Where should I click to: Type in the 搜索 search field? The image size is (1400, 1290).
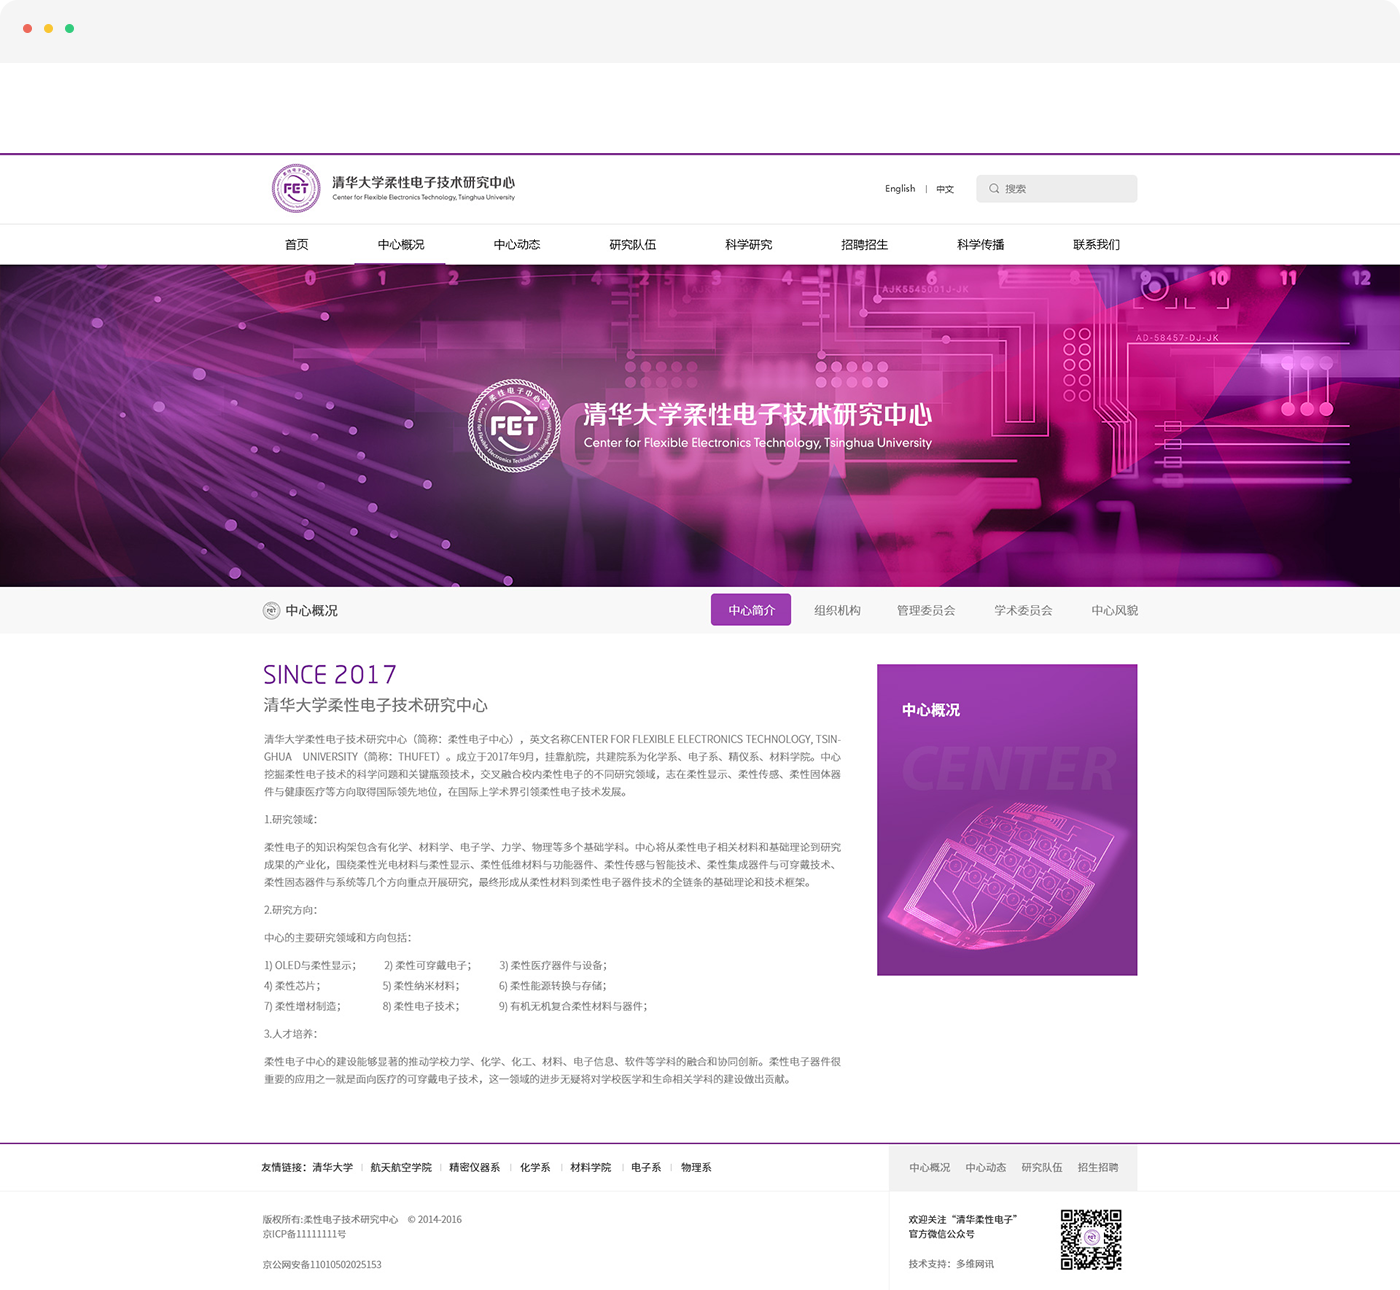click(1066, 188)
